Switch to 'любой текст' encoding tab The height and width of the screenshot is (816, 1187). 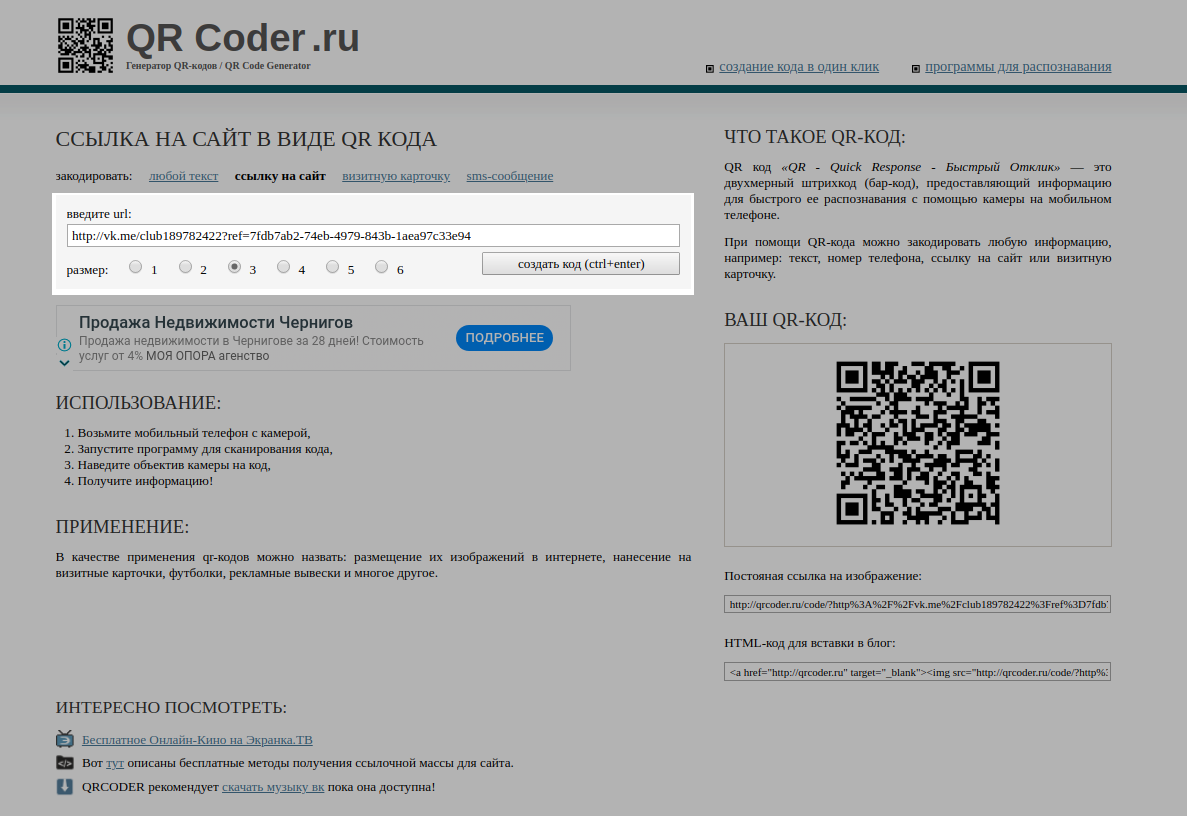pyautogui.click(x=183, y=176)
